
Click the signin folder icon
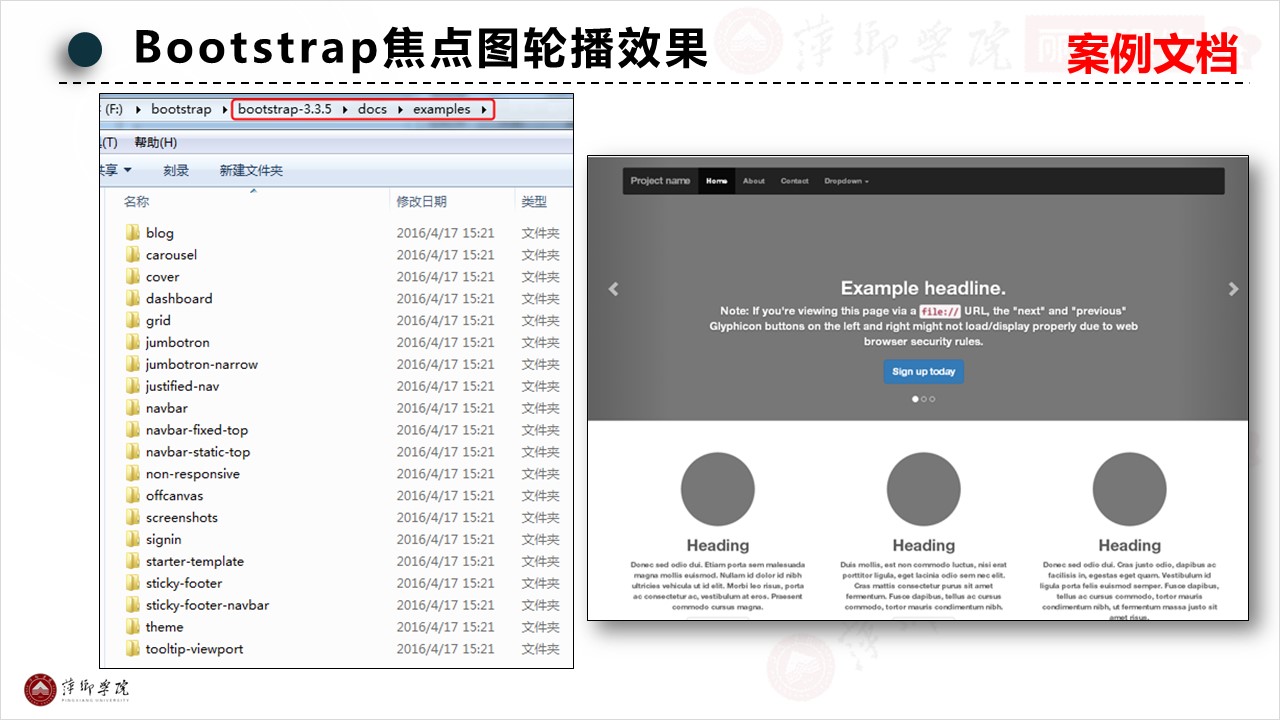pyautogui.click(x=133, y=540)
